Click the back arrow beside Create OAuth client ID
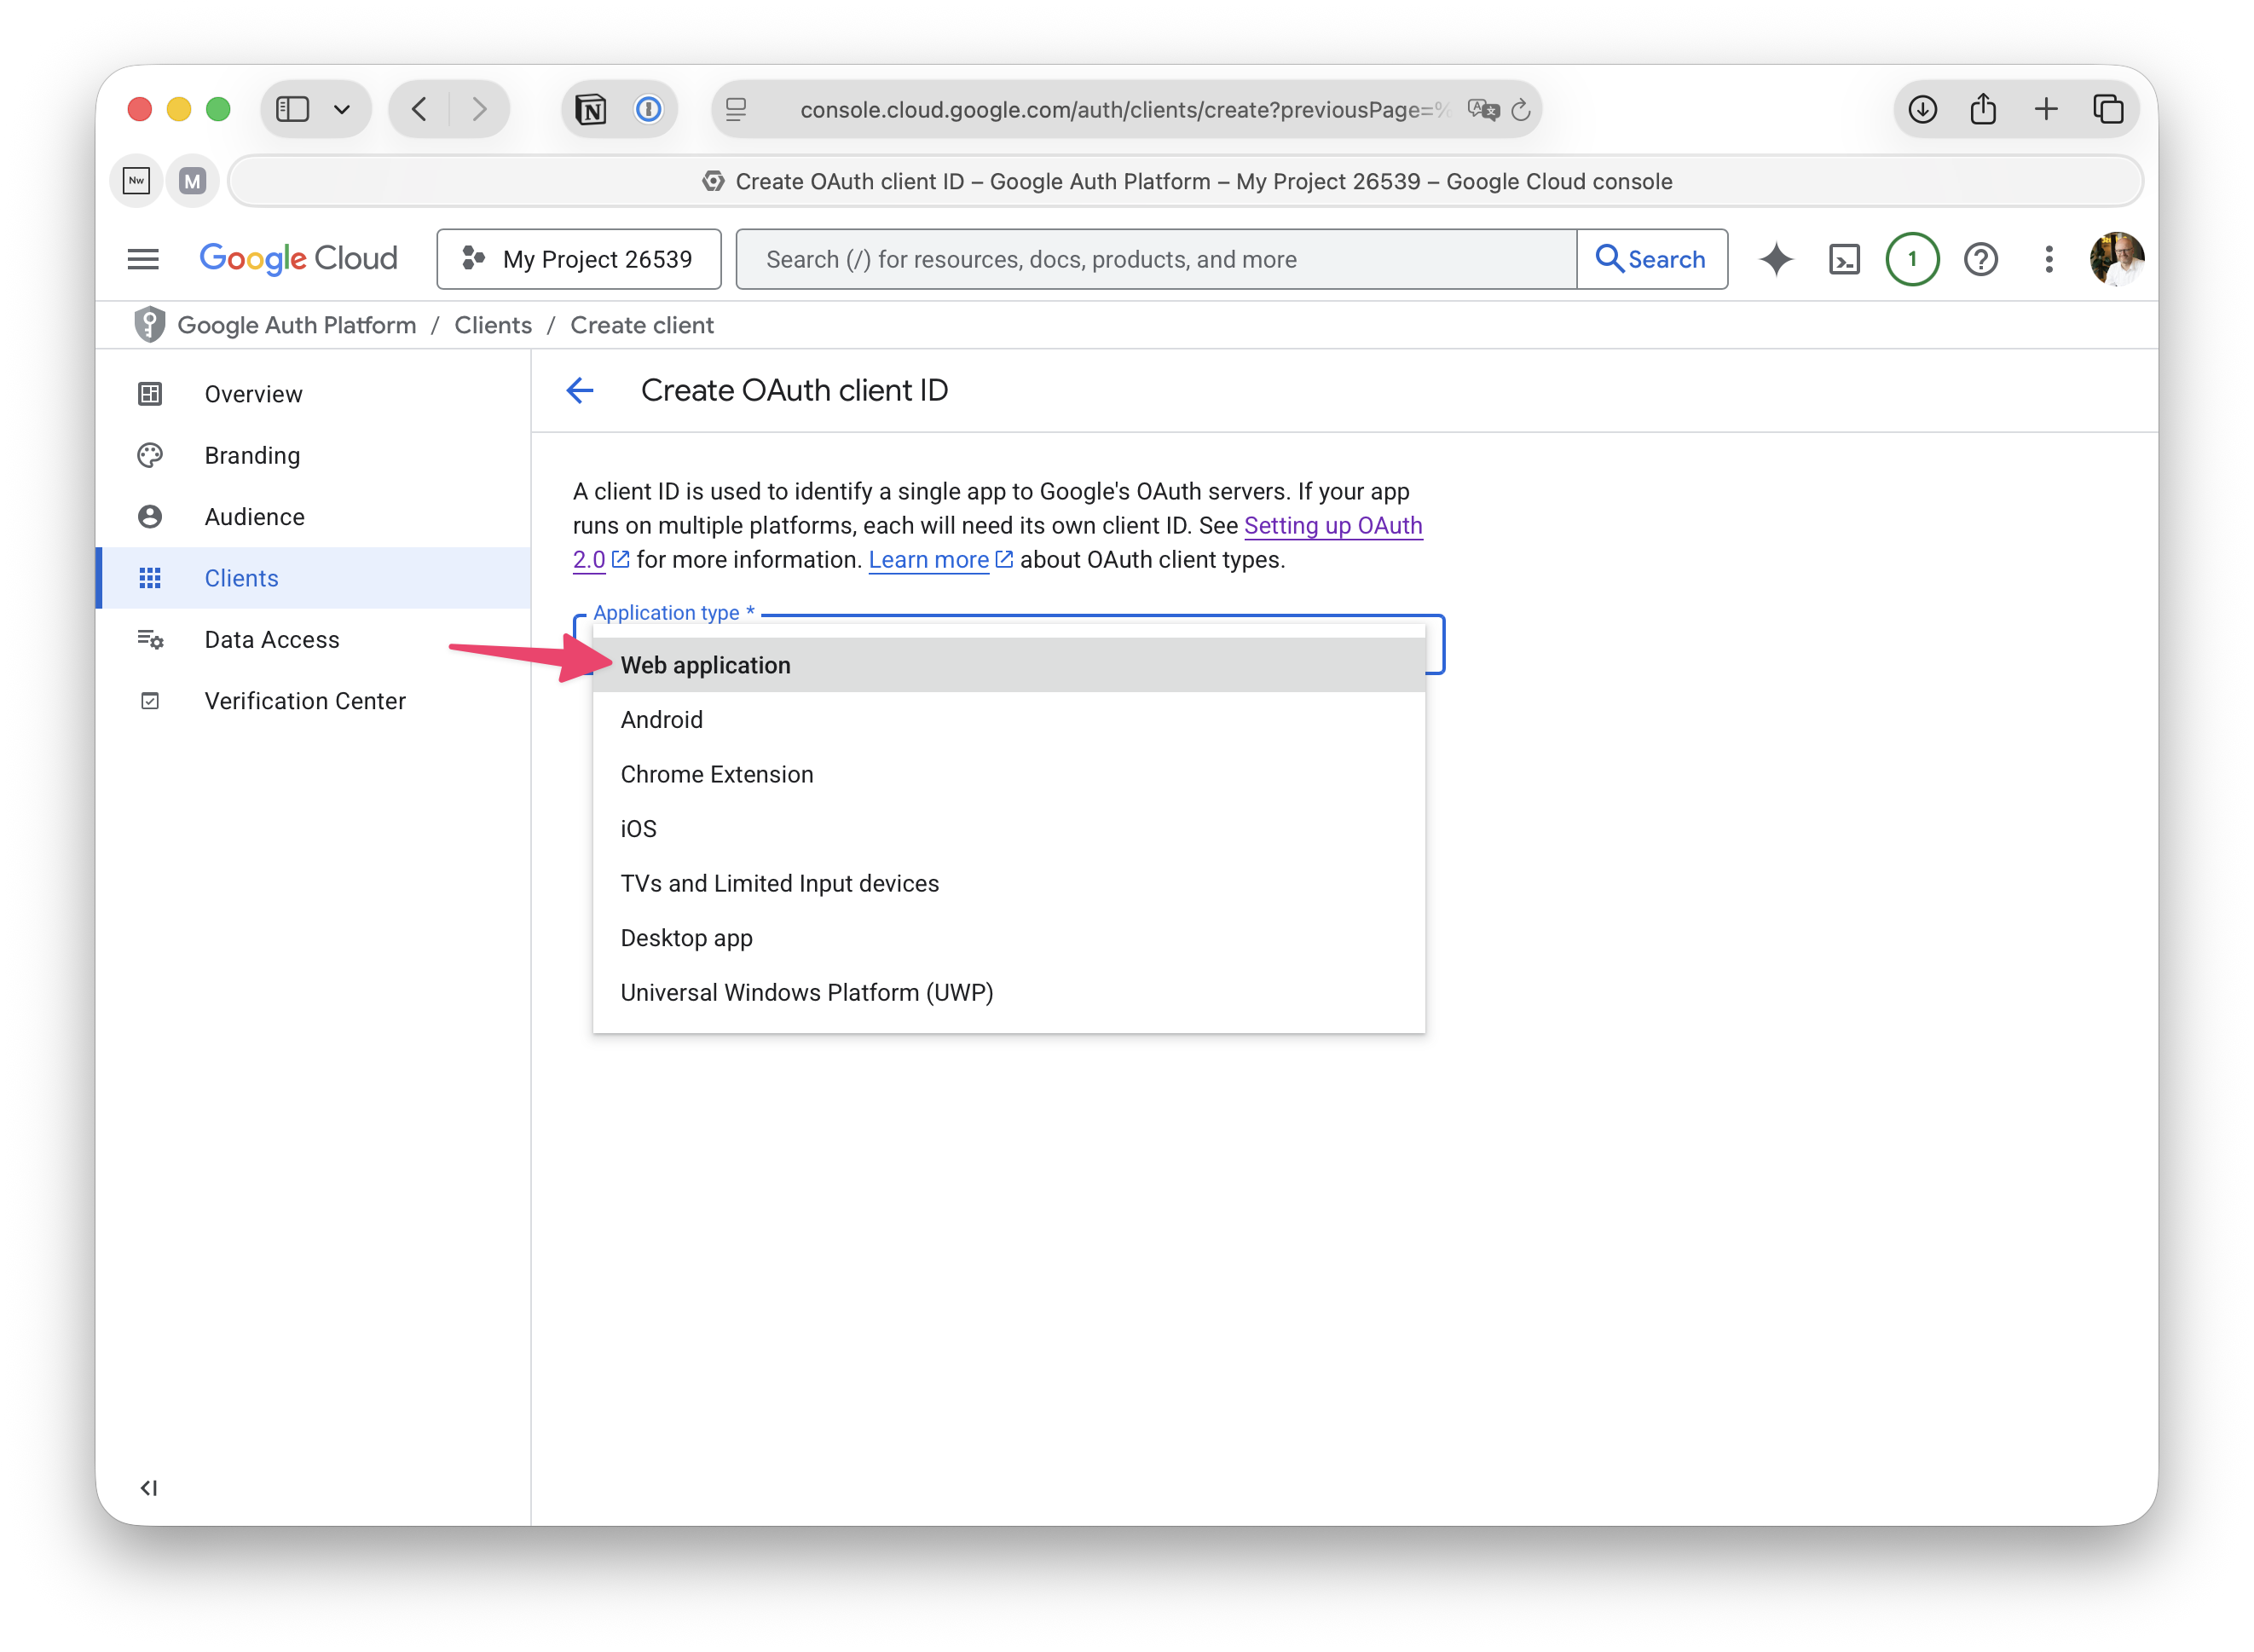The width and height of the screenshot is (2254, 1652). point(580,390)
